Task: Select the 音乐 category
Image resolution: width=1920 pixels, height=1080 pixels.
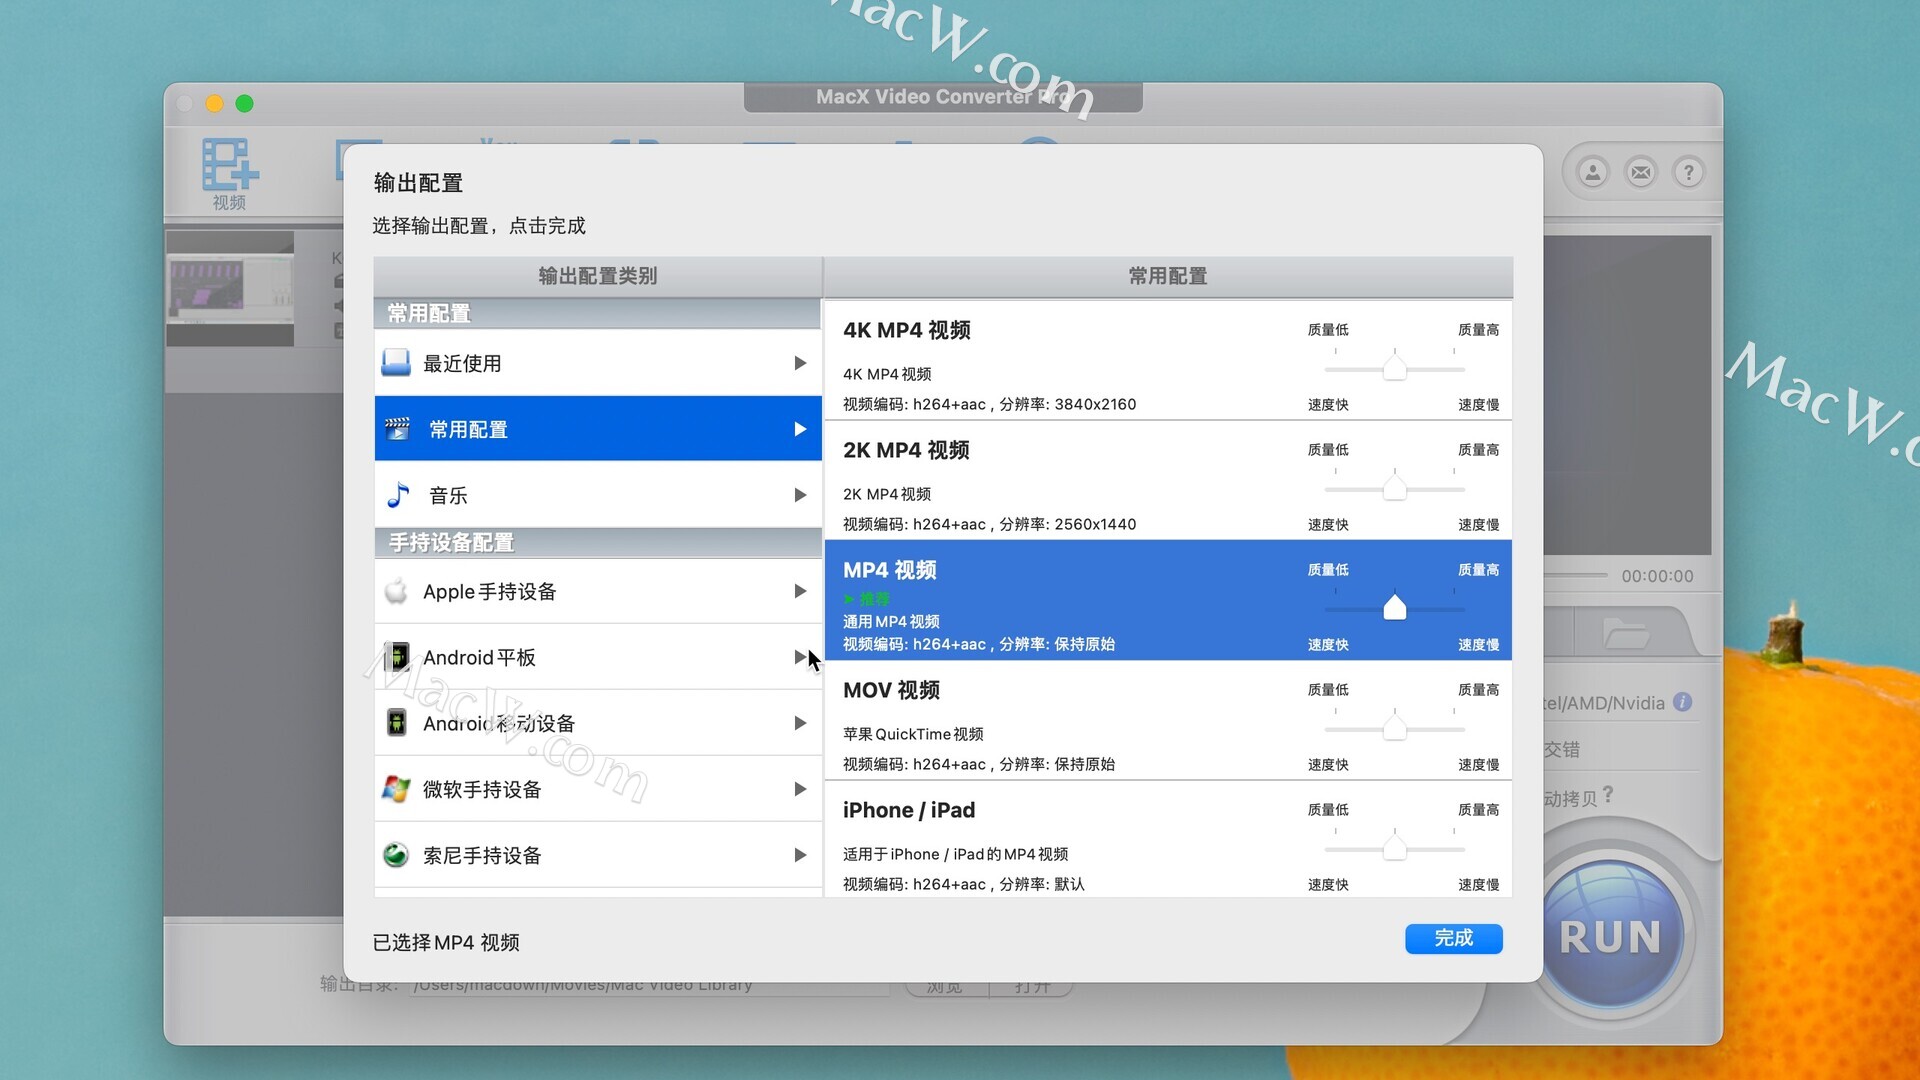Action: (x=598, y=495)
